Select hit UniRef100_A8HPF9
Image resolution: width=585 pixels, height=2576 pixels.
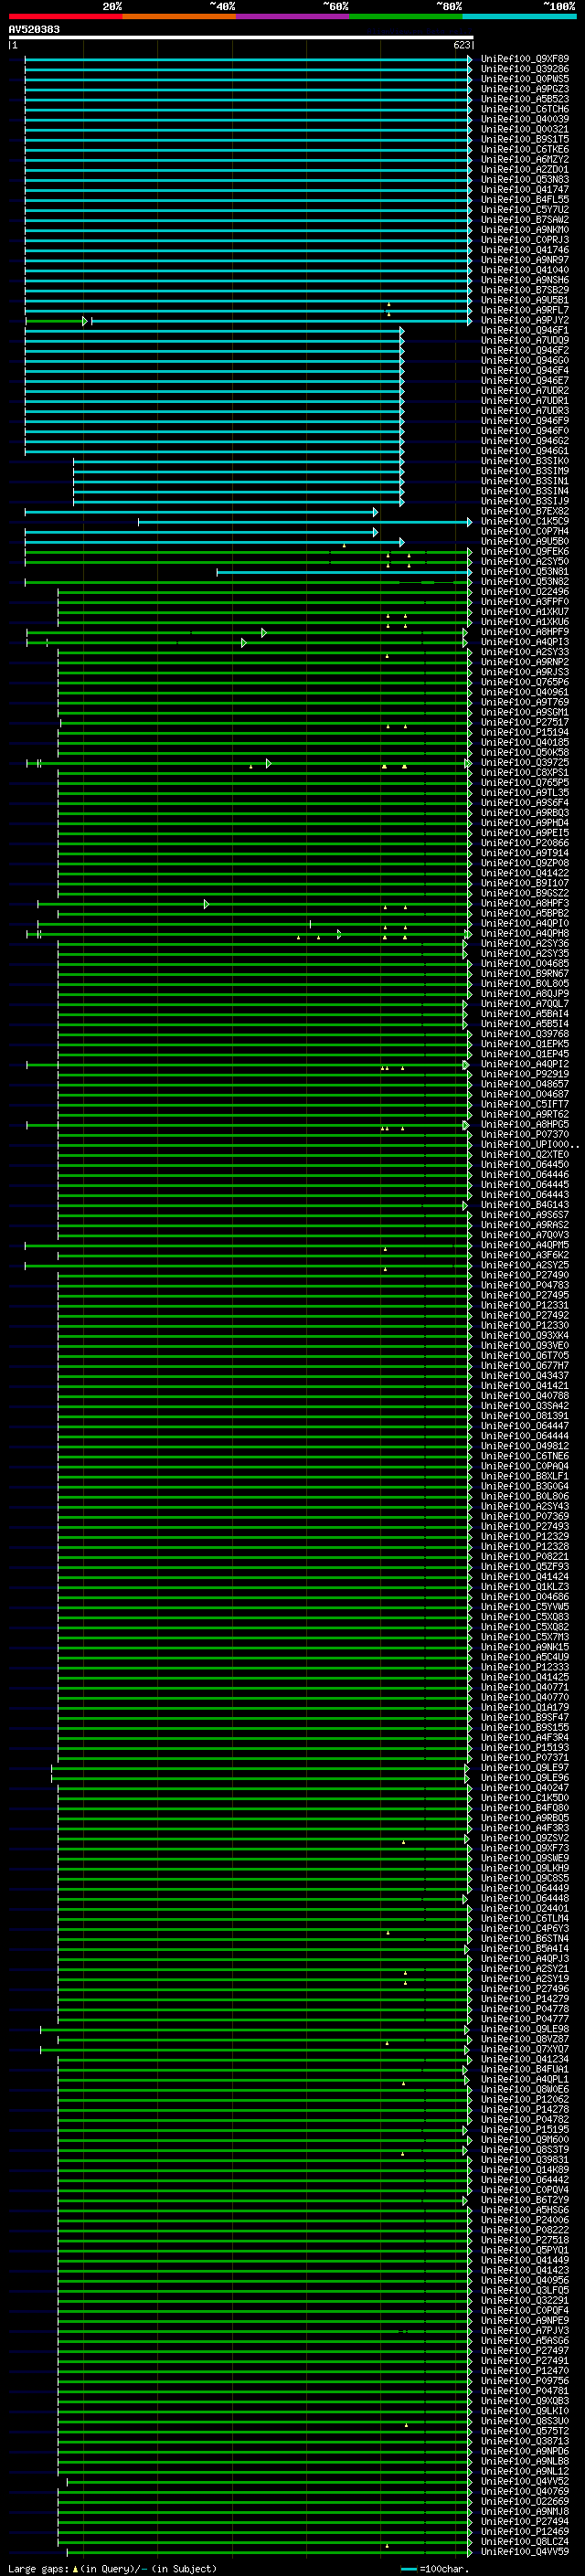[x=525, y=632]
